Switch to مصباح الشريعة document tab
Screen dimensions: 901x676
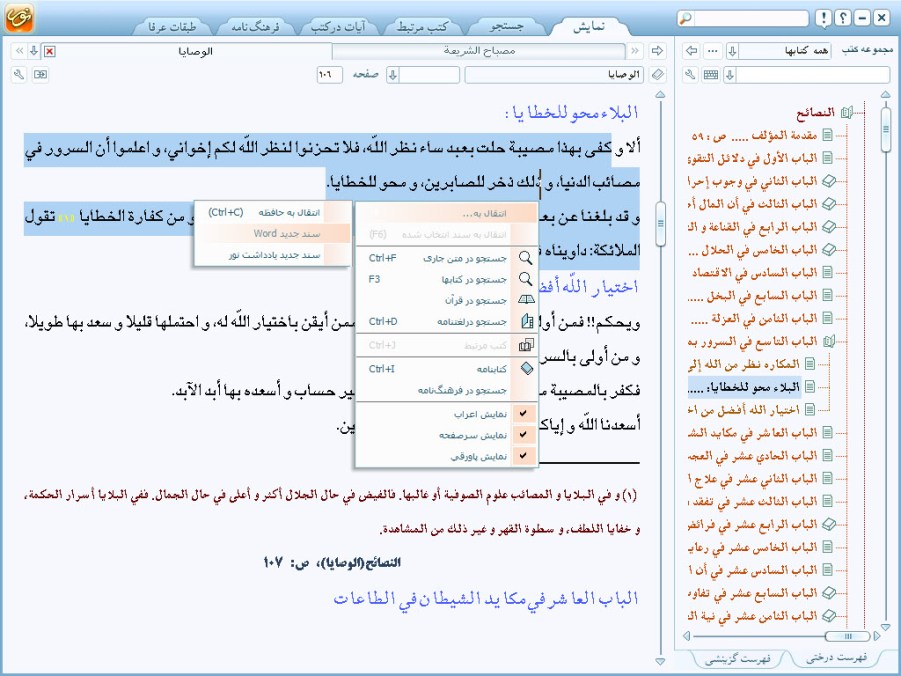(479, 51)
